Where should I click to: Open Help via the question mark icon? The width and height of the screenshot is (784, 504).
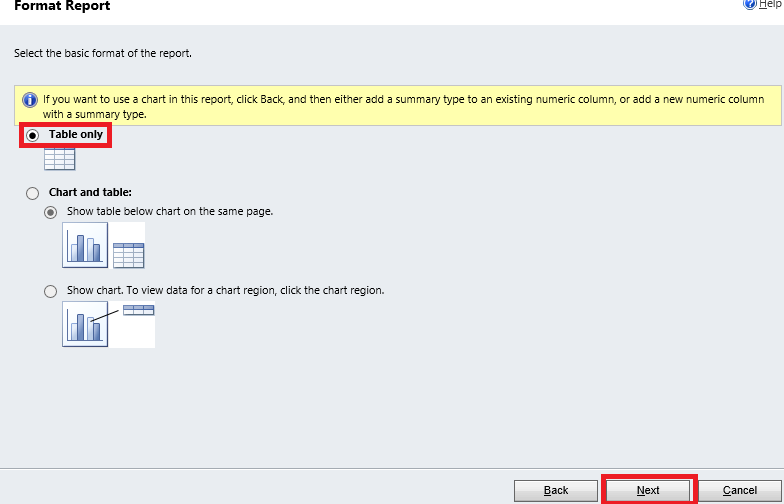pos(750,4)
